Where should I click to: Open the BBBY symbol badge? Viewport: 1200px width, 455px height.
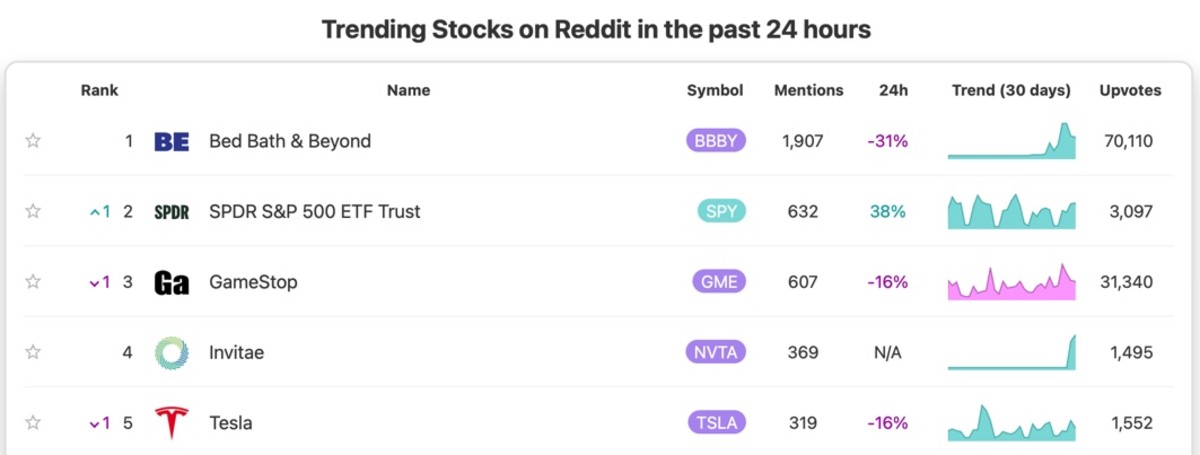[x=716, y=141]
